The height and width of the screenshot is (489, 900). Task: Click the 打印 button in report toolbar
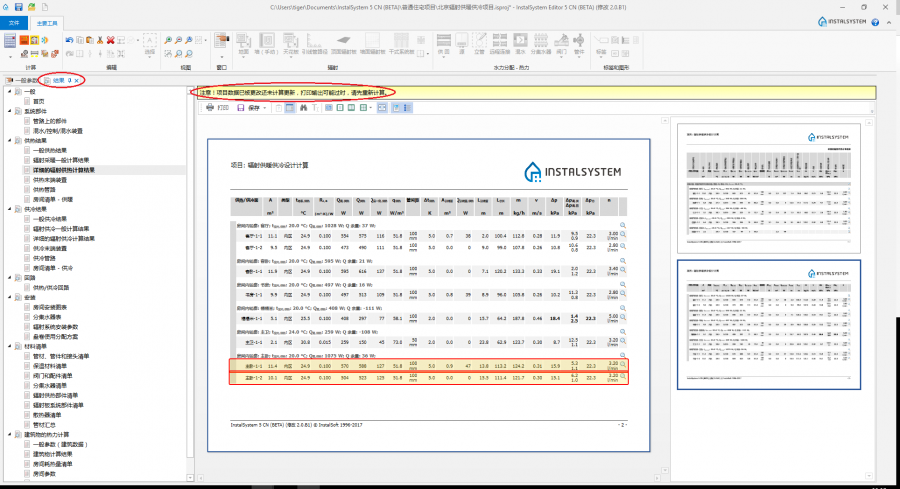point(223,107)
